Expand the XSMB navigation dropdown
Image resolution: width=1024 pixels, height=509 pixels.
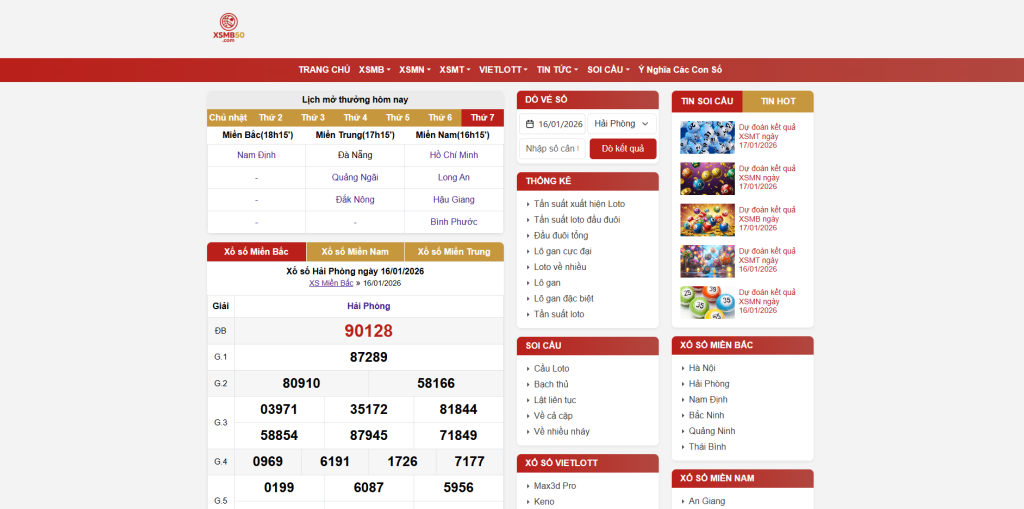[374, 70]
